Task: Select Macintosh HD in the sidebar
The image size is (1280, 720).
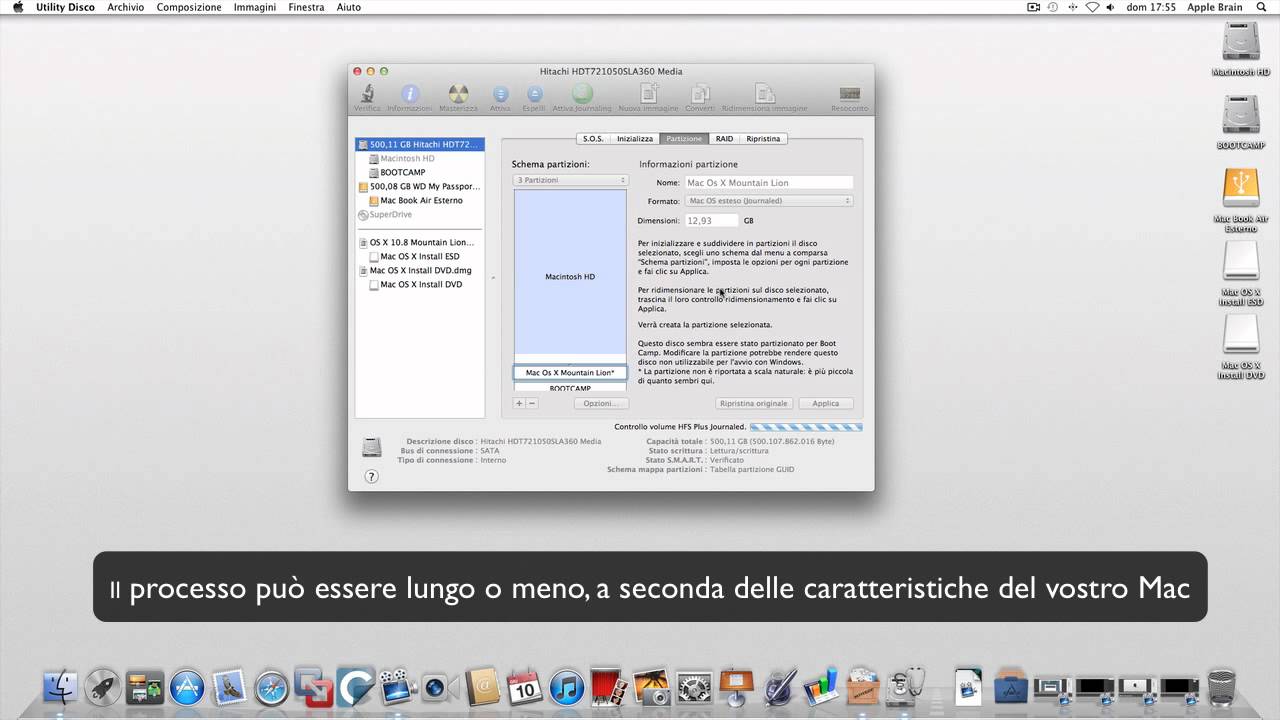Action: [407, 158]
